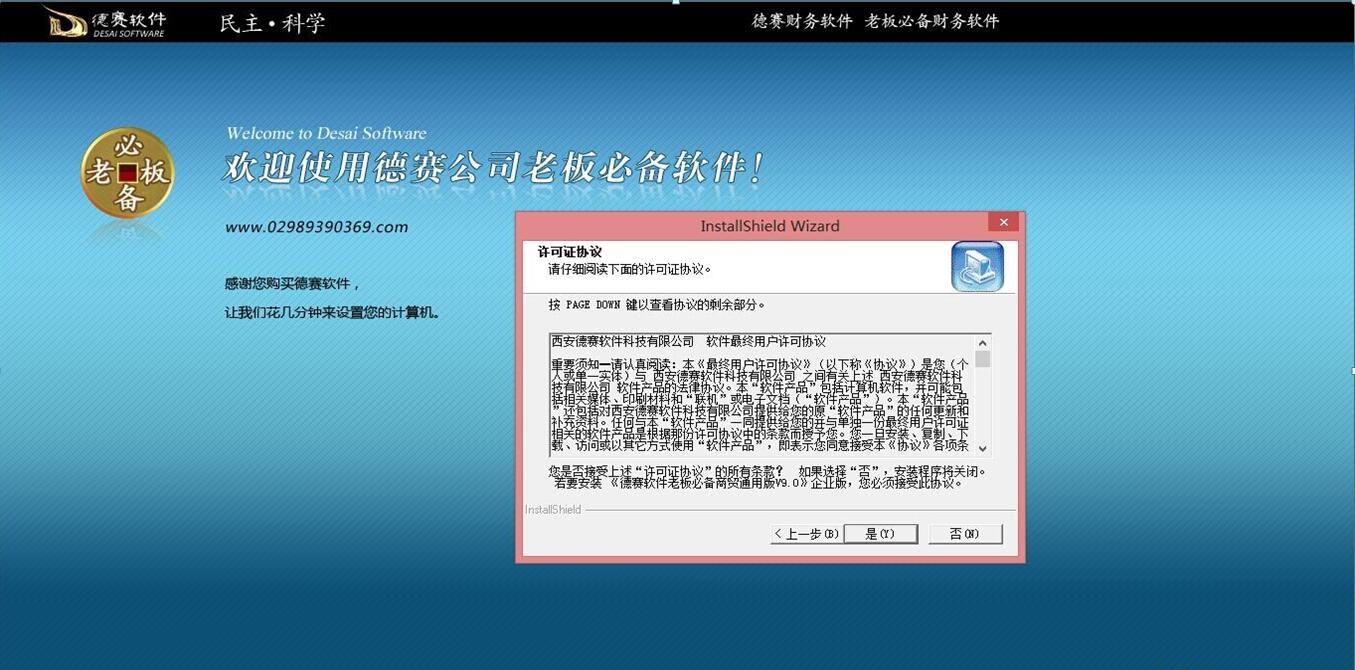Click the 许可证协议 heading in the dialog
The width and height of the screenshot is (1355, 670).
570,252
